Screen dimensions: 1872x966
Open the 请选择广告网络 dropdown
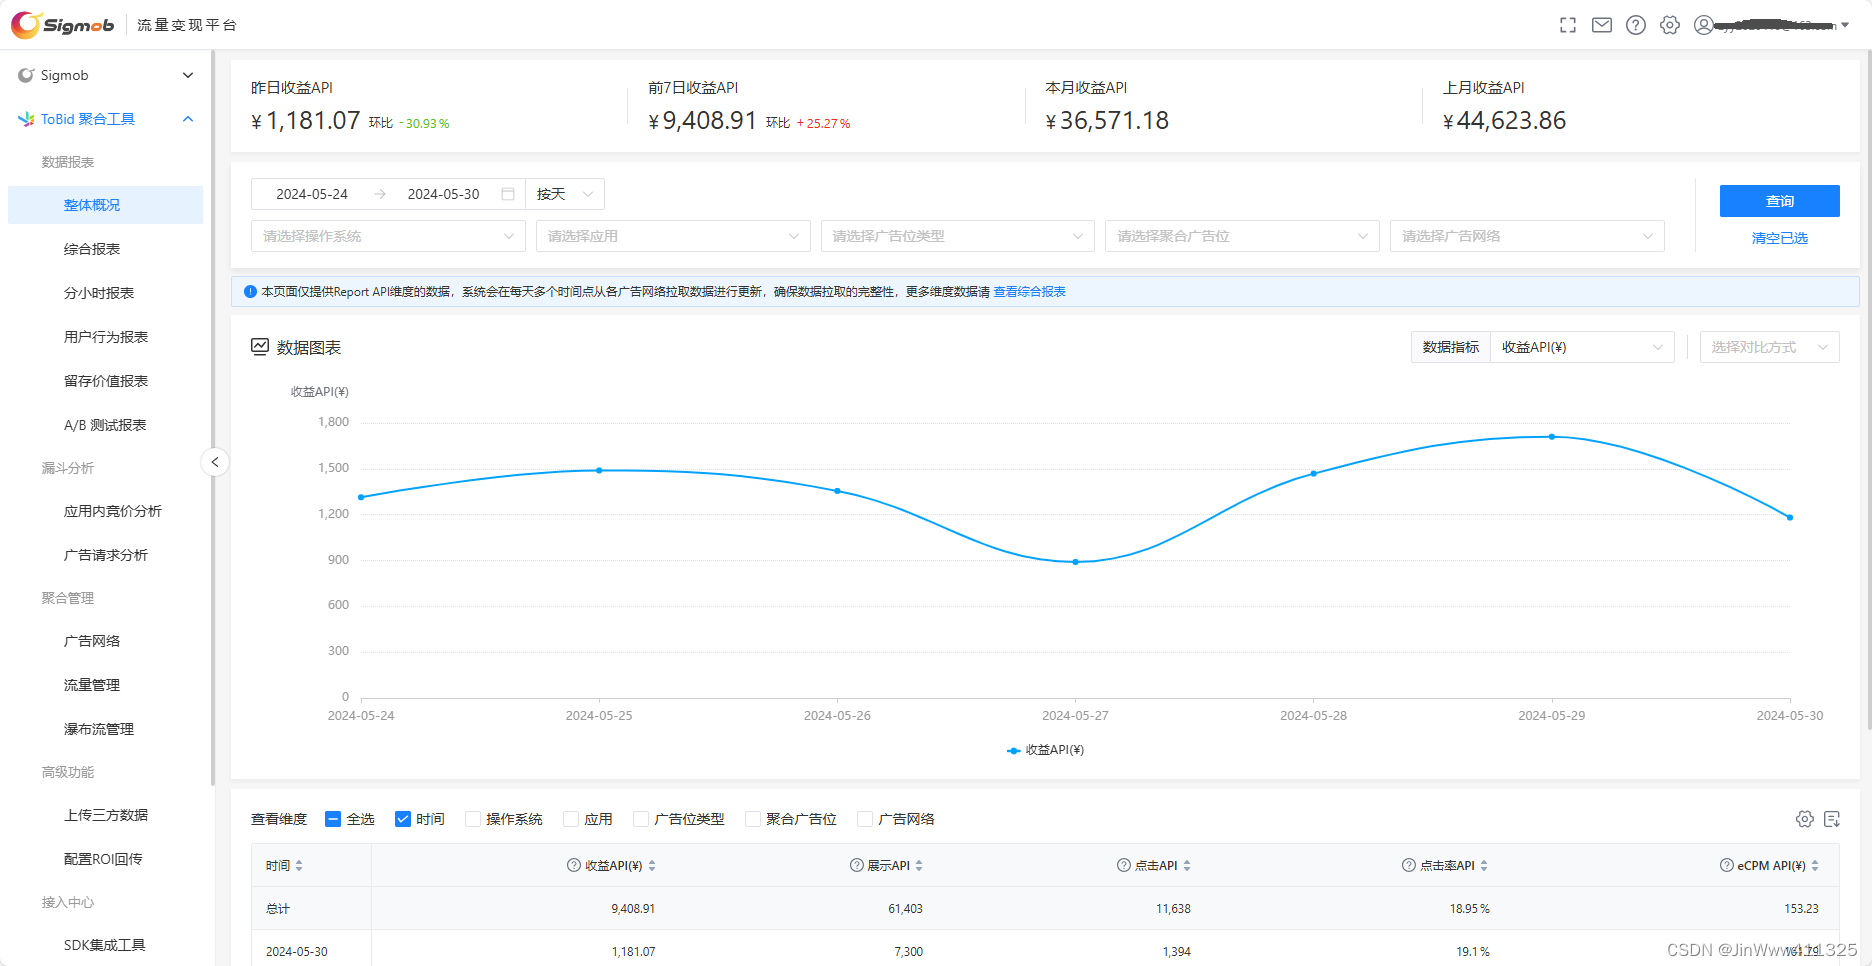pyautogui.click(x=1527, y=236)
